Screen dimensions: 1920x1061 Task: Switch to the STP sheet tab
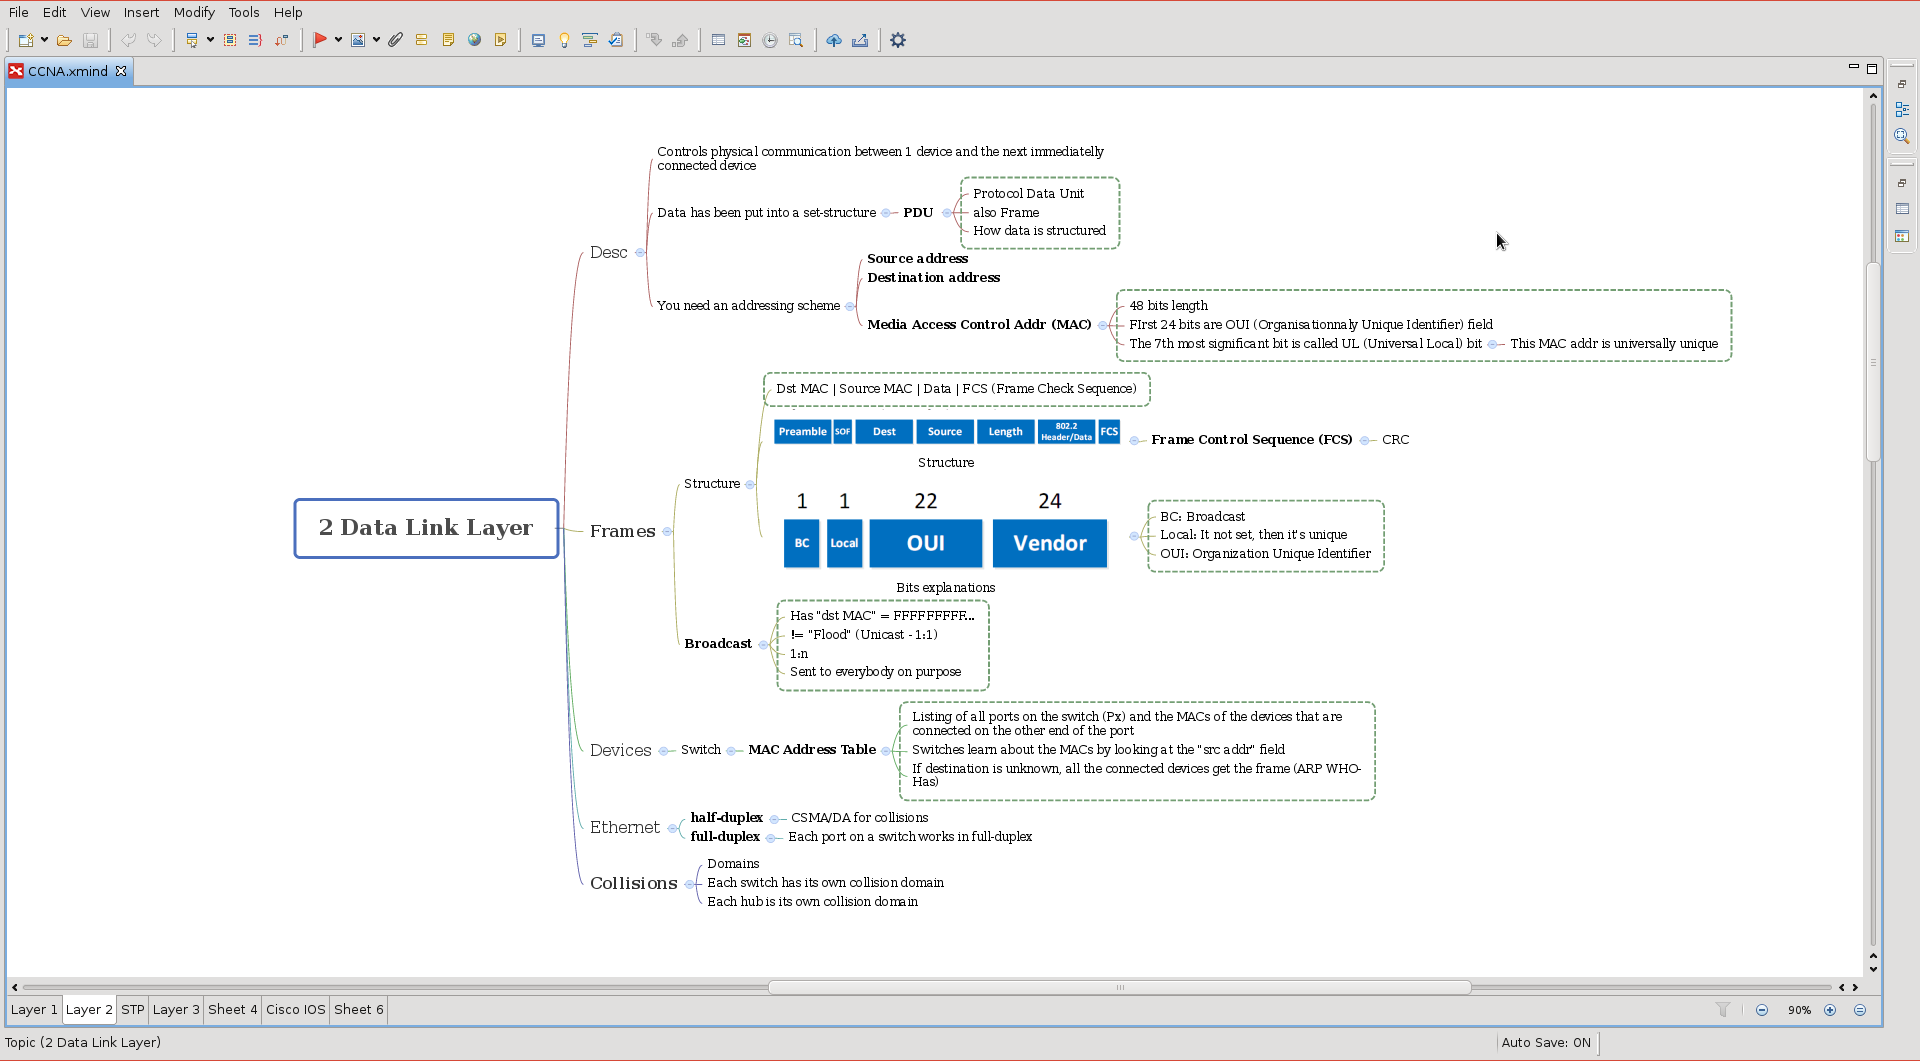coord(133,1009)
